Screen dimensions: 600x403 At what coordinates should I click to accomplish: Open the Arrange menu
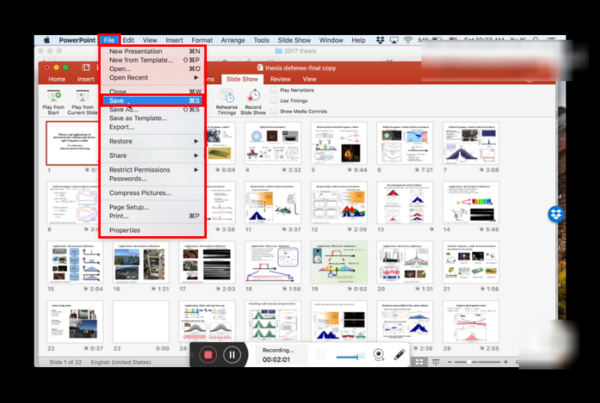pos(233,40)
